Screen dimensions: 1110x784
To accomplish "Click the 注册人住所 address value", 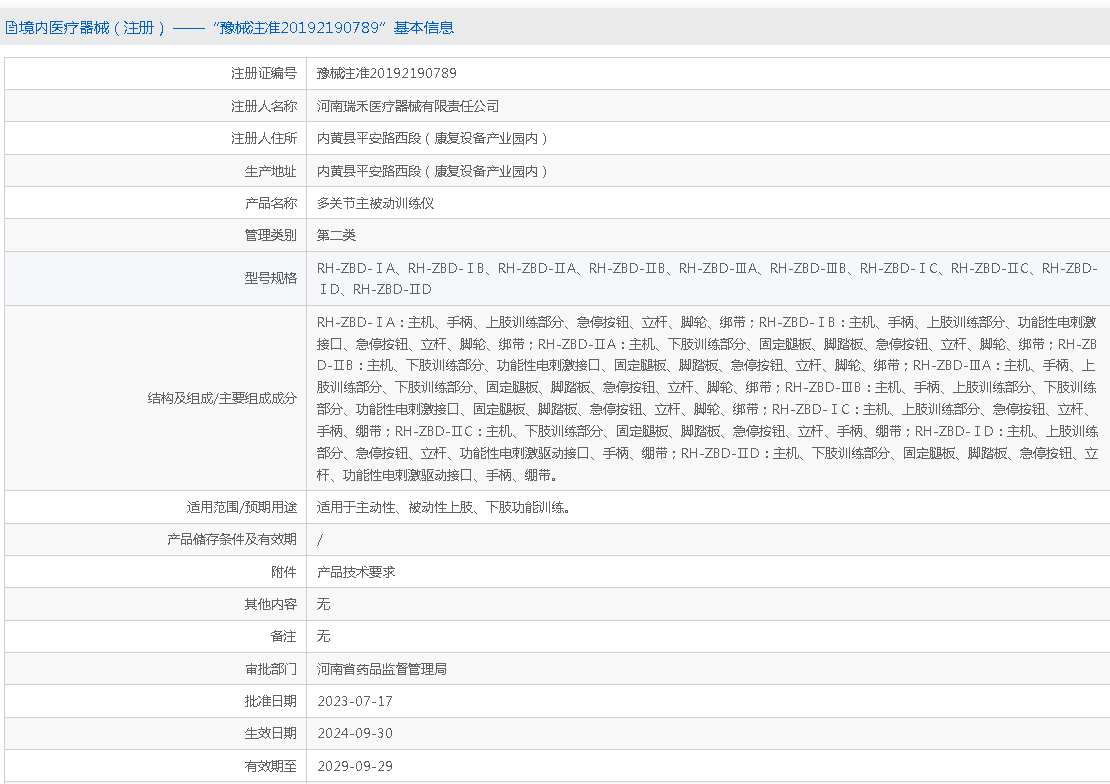I will 433,138.
